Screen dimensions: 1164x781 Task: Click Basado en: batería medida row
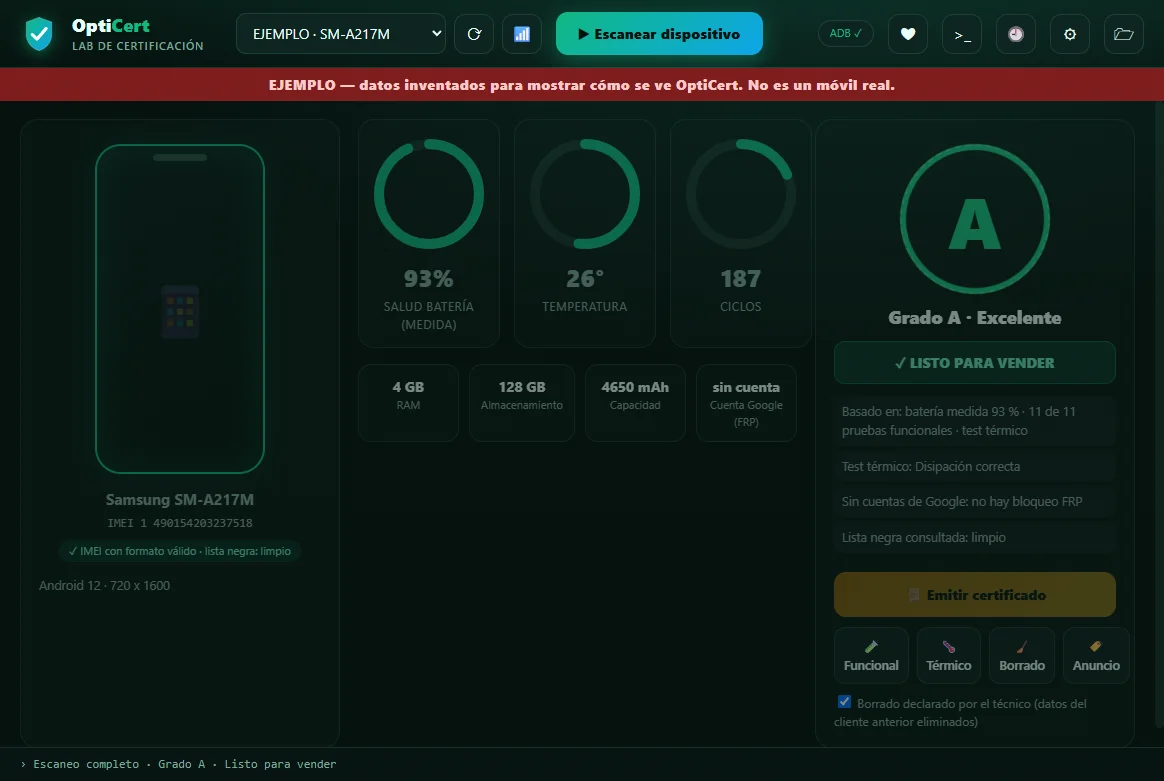point(975,421)
